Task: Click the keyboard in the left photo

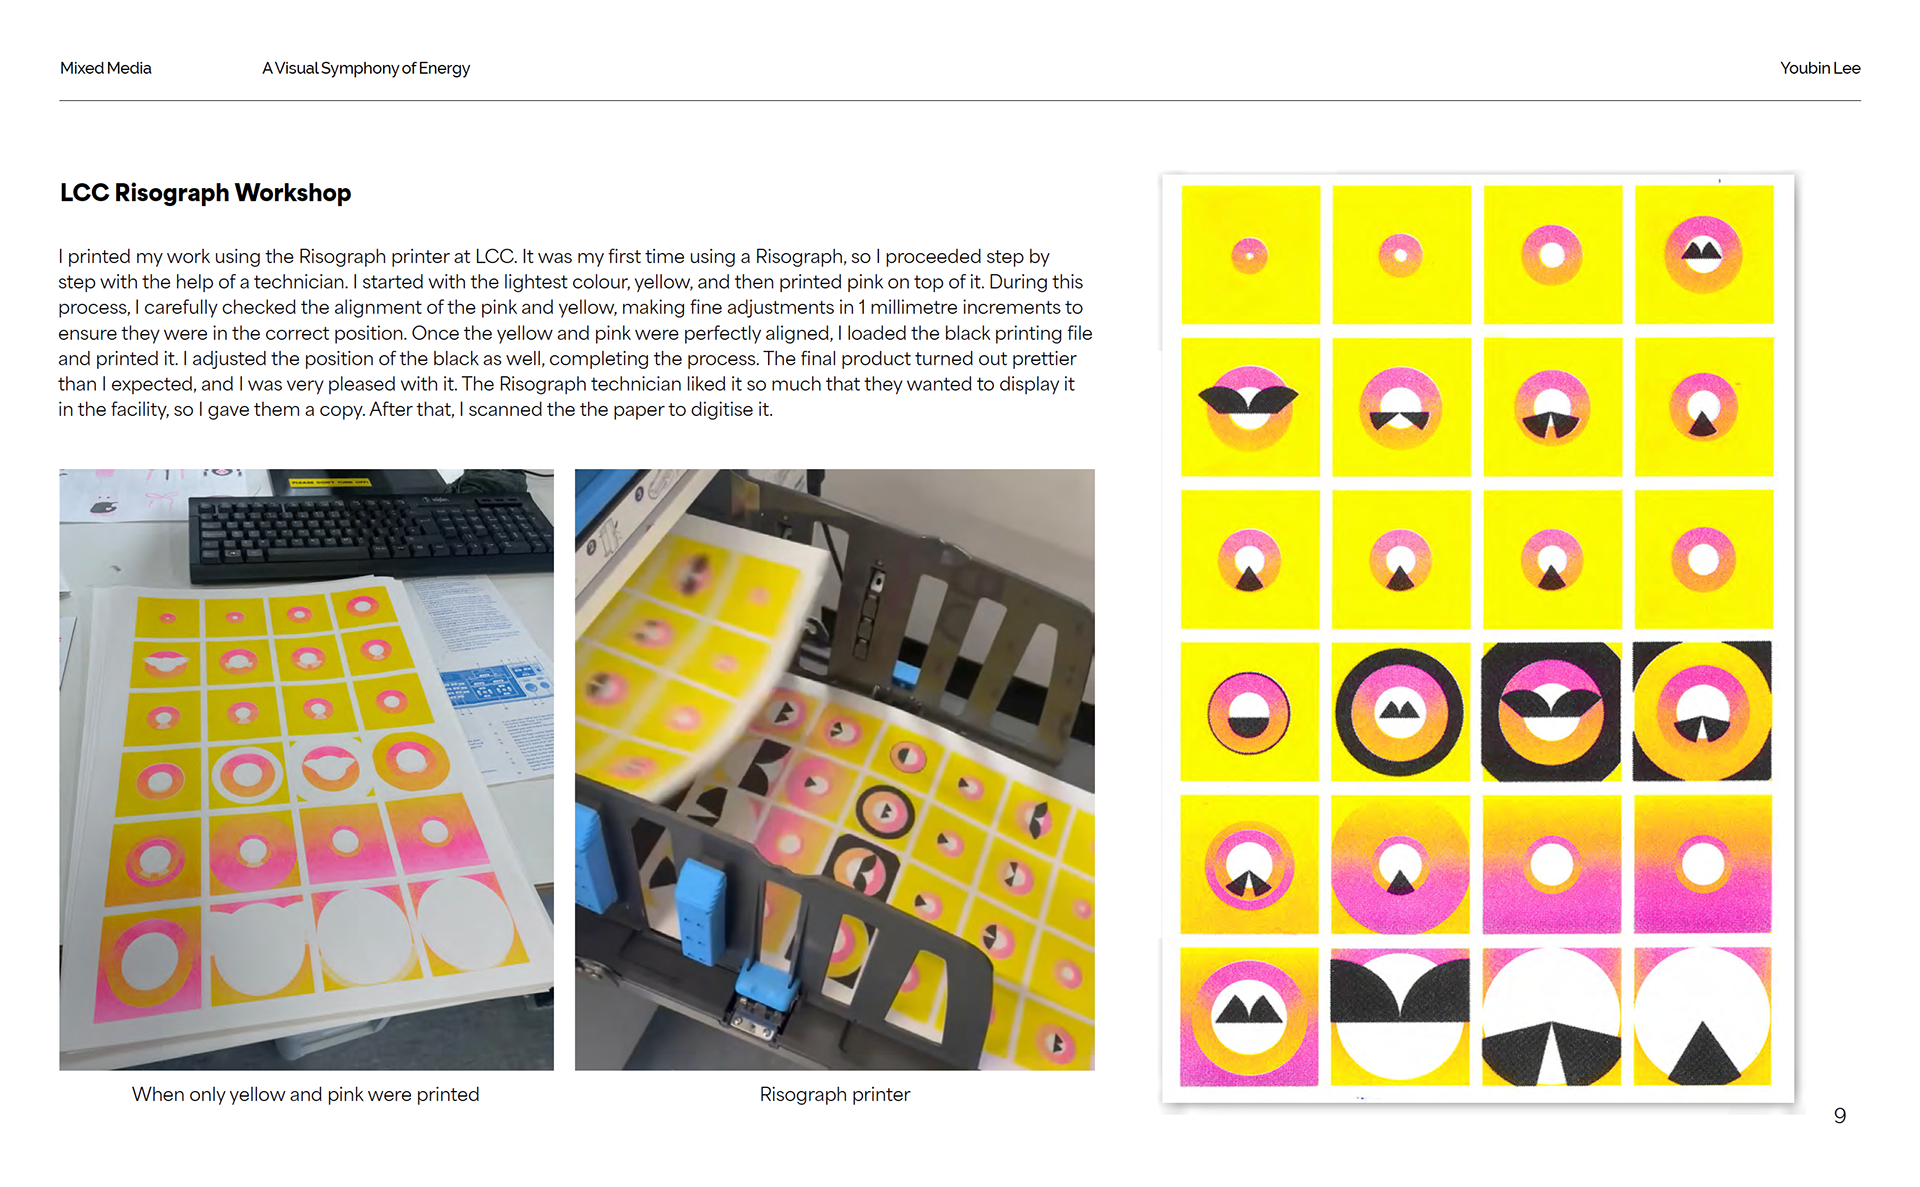Action: pyautogui.click(x=370, y=533)
